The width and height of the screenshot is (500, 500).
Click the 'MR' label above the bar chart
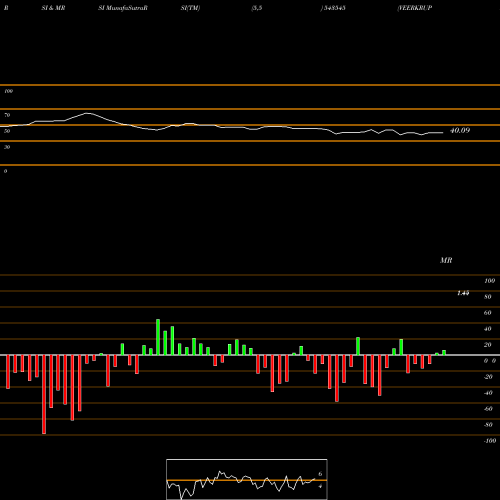tap(446, 260)
